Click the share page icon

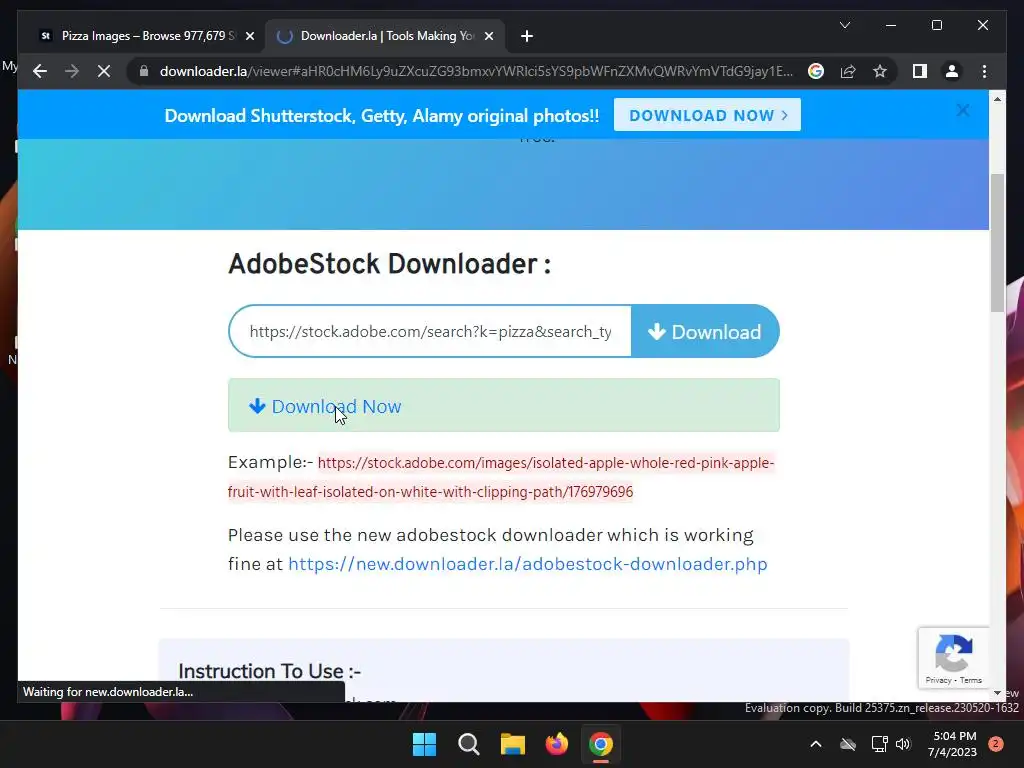coord(848,71)
